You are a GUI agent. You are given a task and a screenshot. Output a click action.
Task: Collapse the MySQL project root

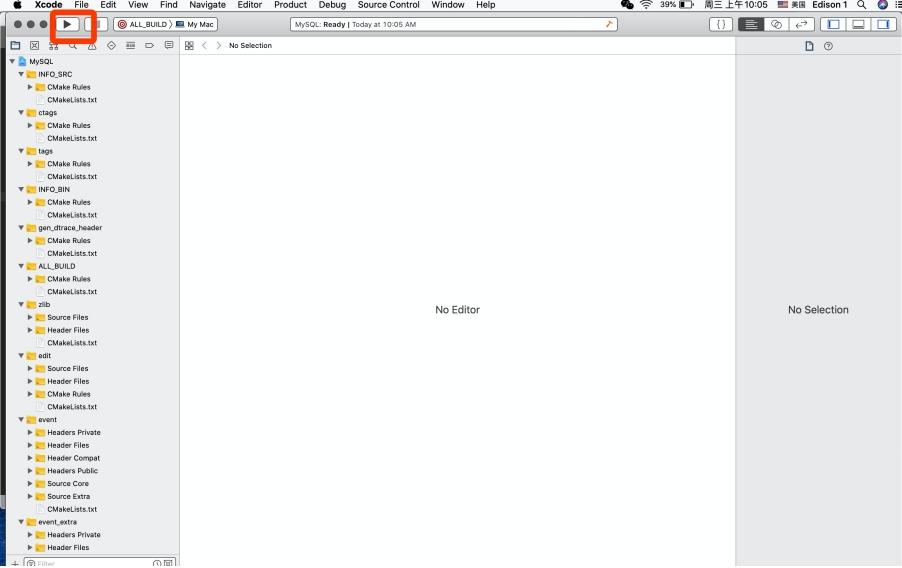pos(12,61)
